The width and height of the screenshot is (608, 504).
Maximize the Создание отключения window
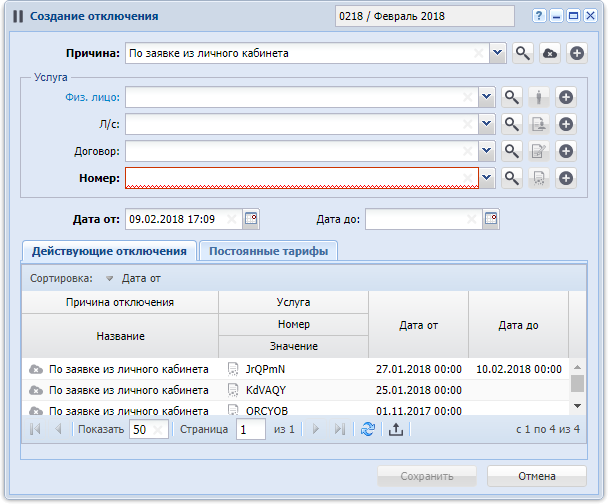click(573, 16)
